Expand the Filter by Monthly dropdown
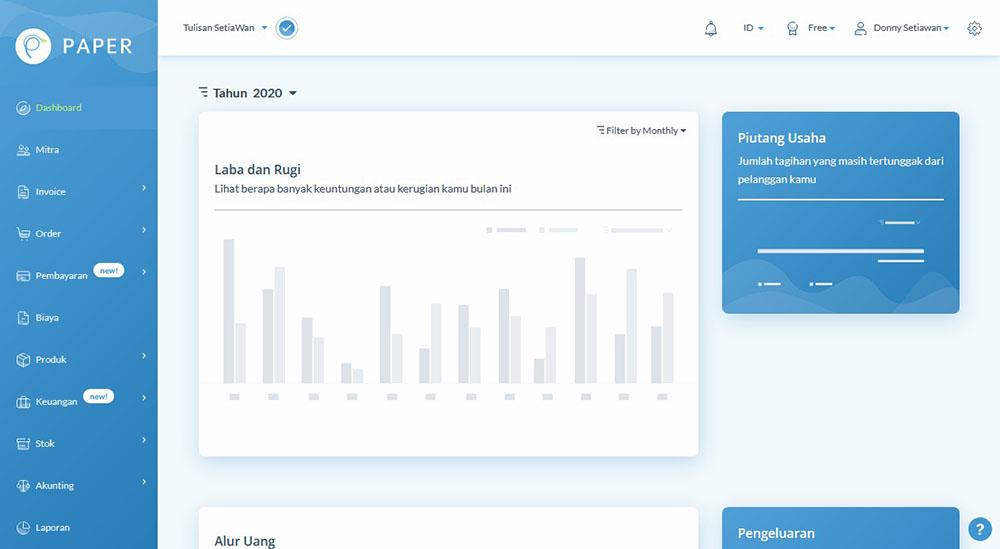This screenshot has width=1000, height=549. (641, 131)
